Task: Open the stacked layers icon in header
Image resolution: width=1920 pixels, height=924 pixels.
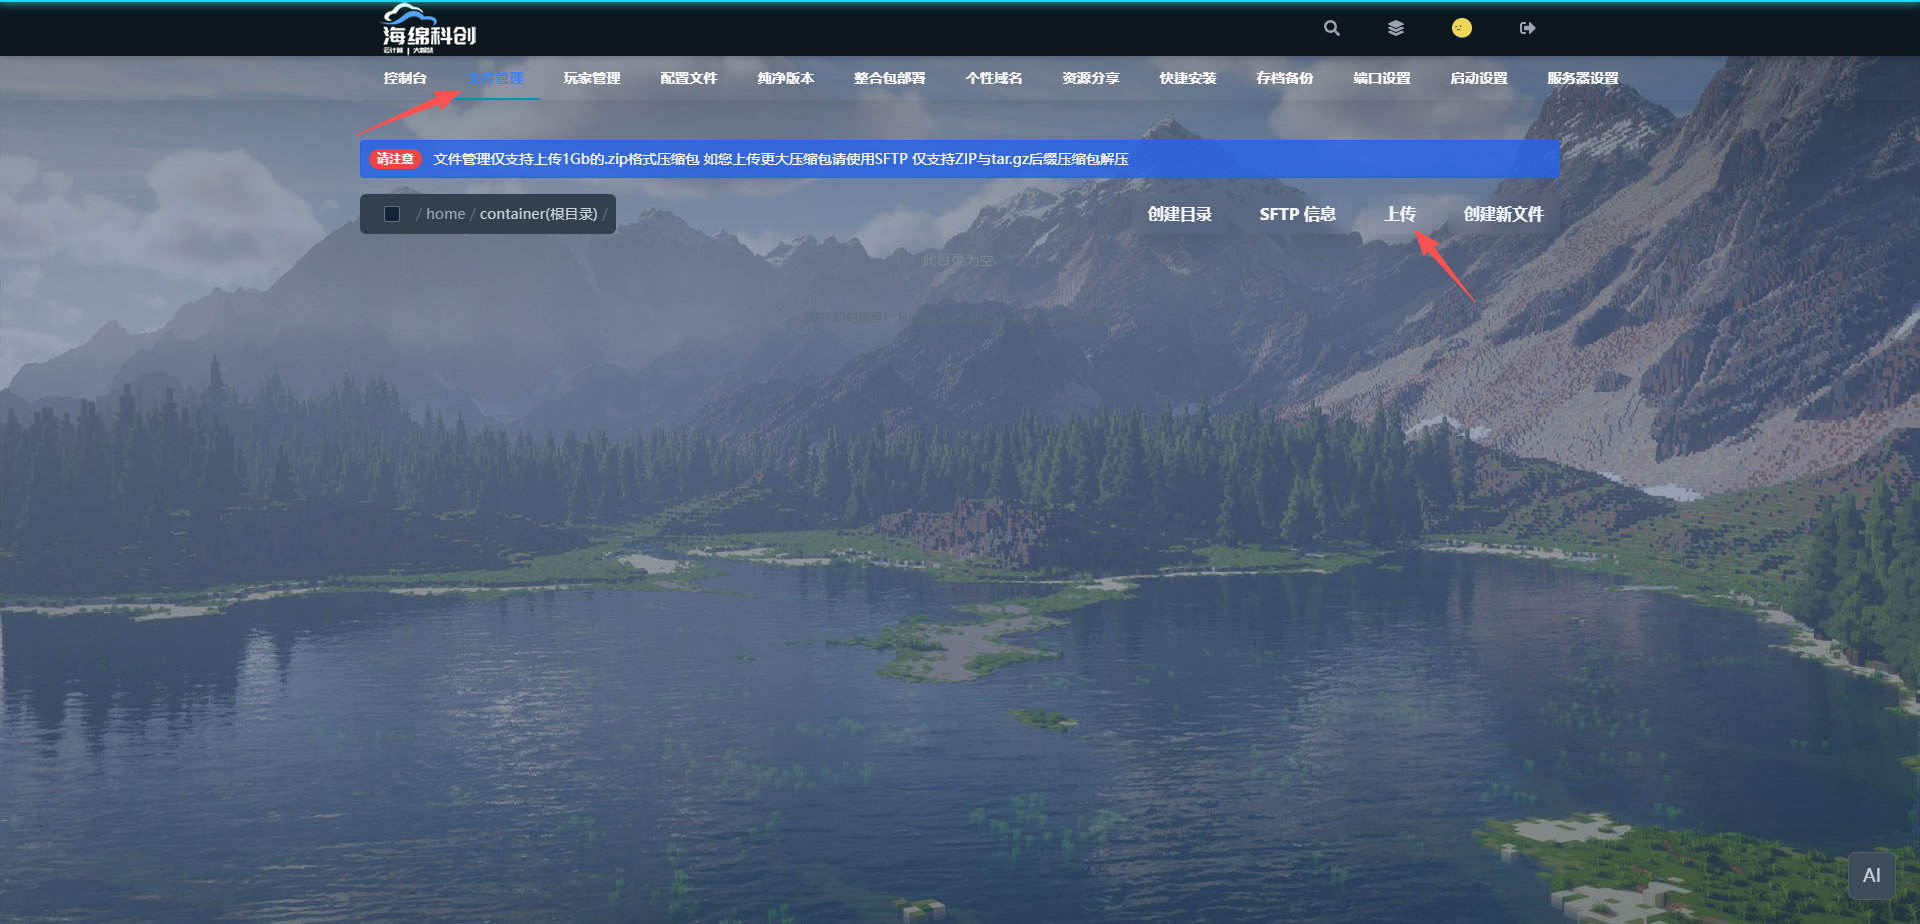Action: (1396, 28)
